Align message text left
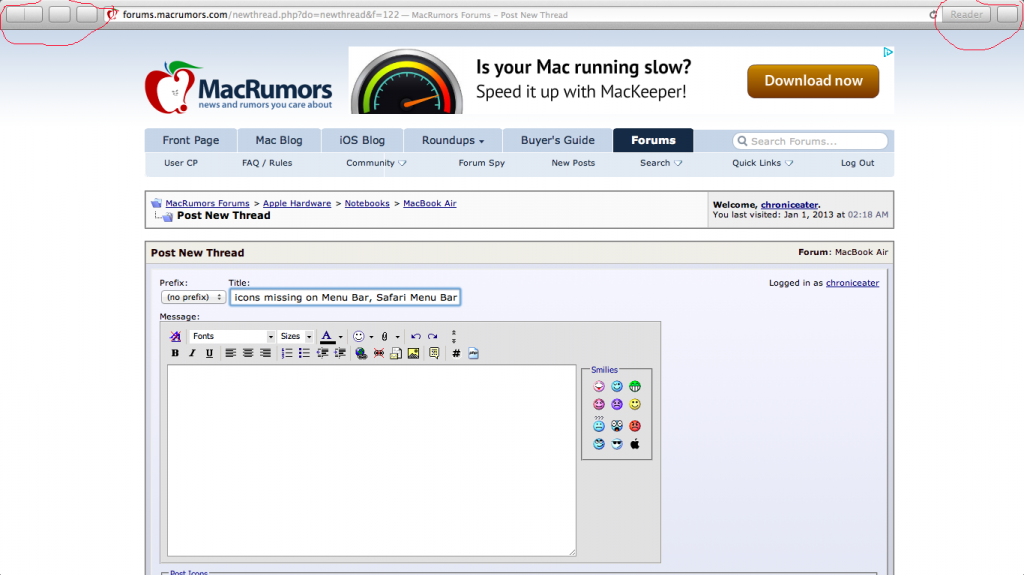The height and width of the screenshot is (575, 1024). tap(231, 353)
